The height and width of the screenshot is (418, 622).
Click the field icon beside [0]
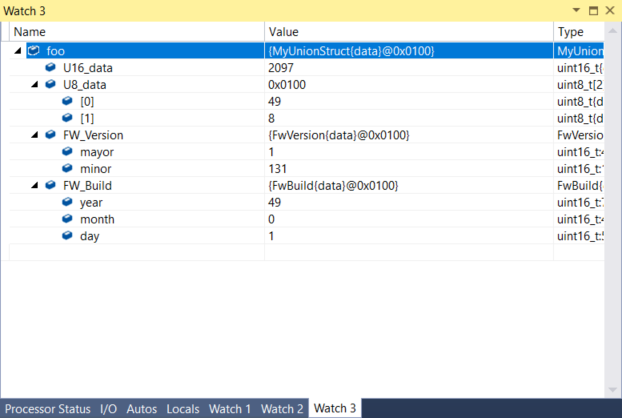tap(67, 101)
